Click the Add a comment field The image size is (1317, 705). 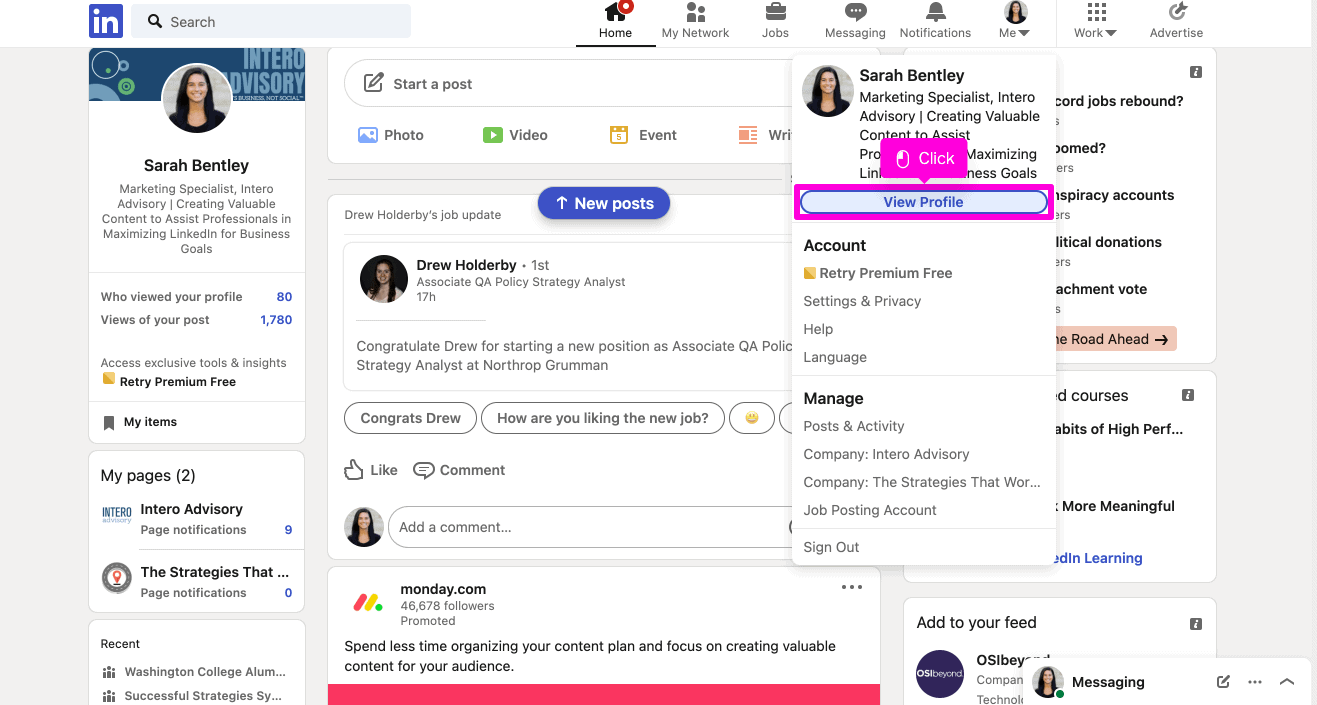pos(594,527)
